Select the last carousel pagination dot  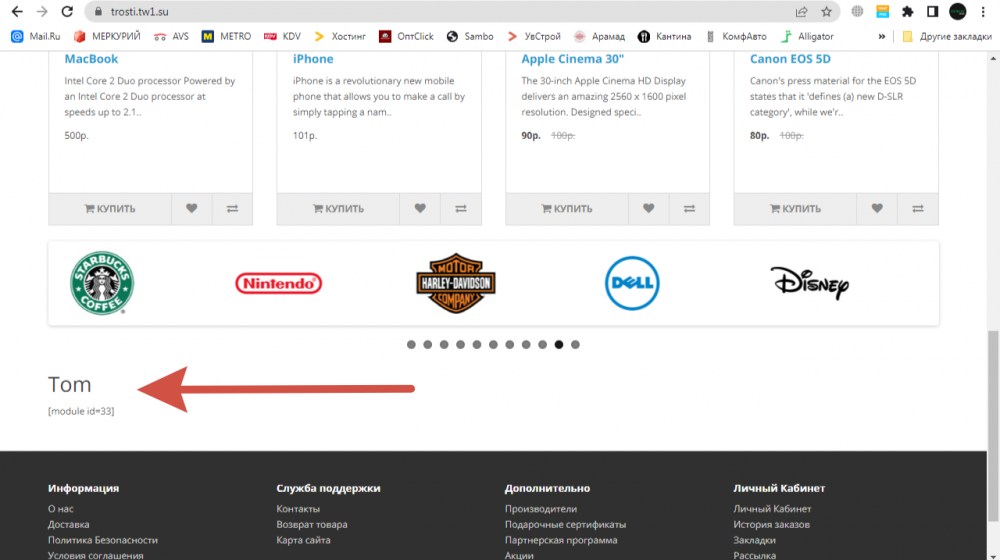575,344
